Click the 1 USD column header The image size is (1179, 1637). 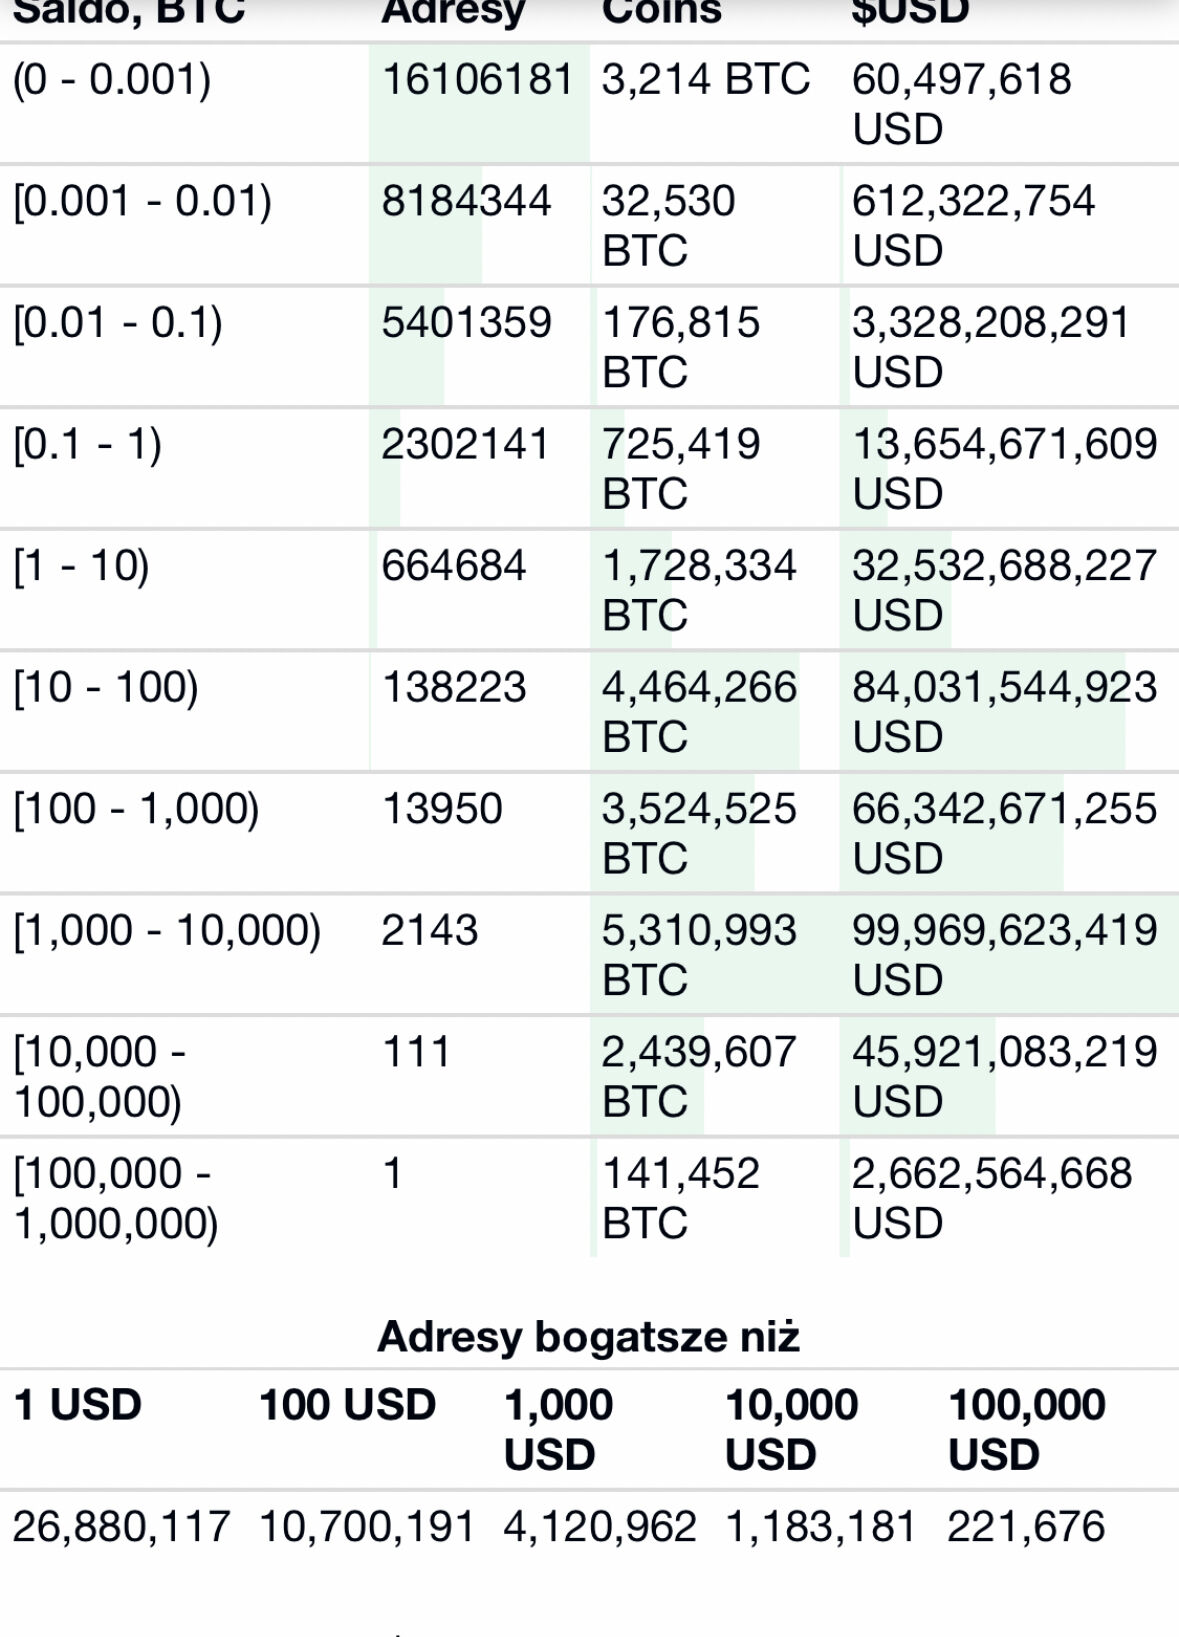point(77,1405)
